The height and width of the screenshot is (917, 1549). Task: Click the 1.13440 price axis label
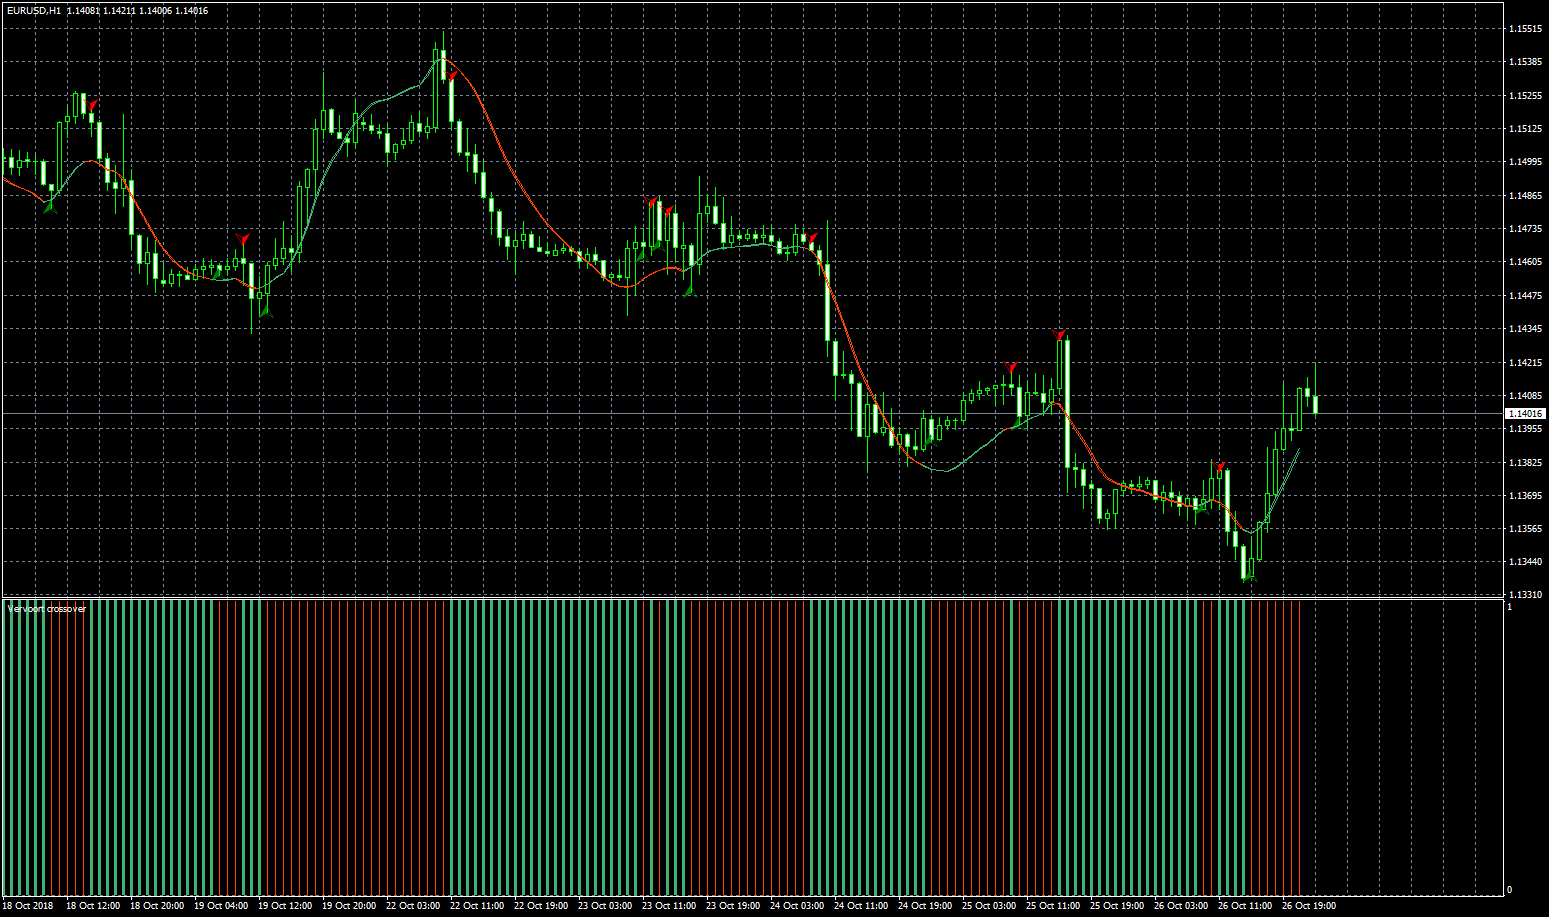[x=1525, y=562]
